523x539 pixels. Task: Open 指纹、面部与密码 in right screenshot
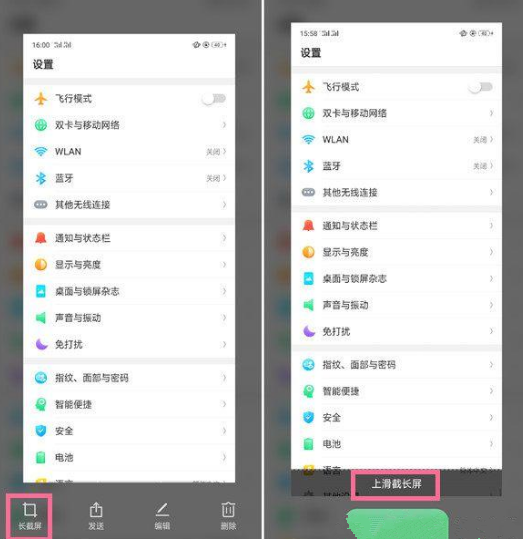(396, 365)
